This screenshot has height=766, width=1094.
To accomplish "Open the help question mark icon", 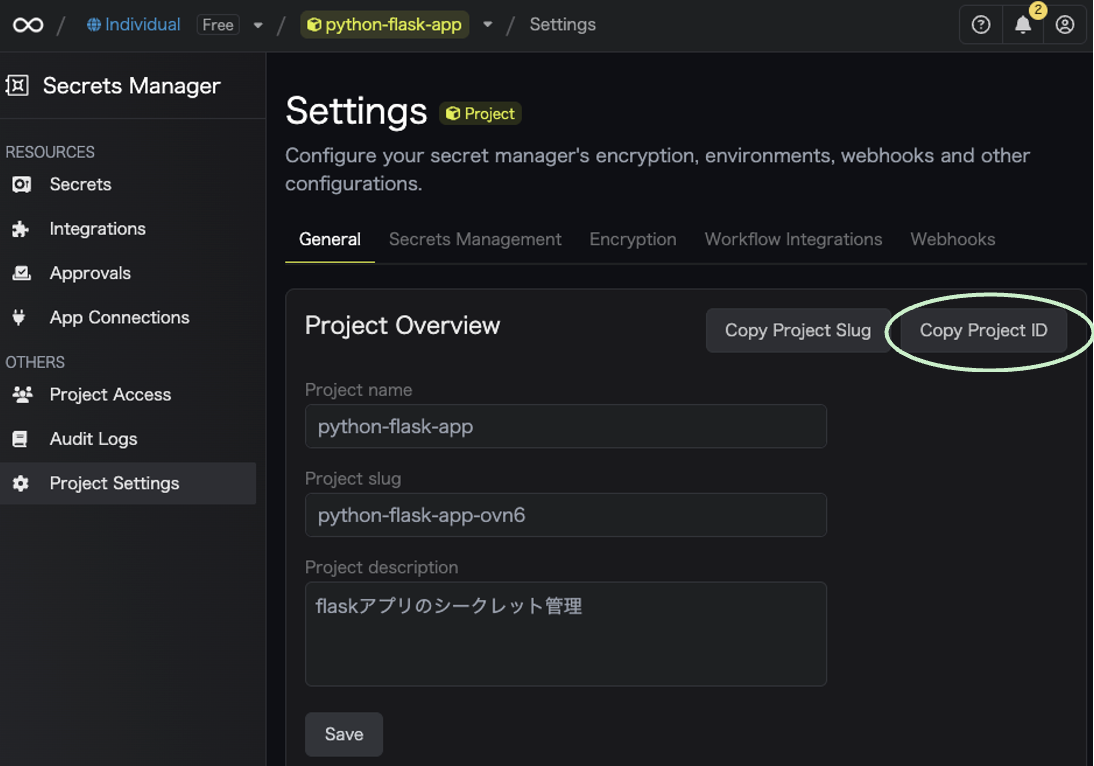I will tap(981, 25).
